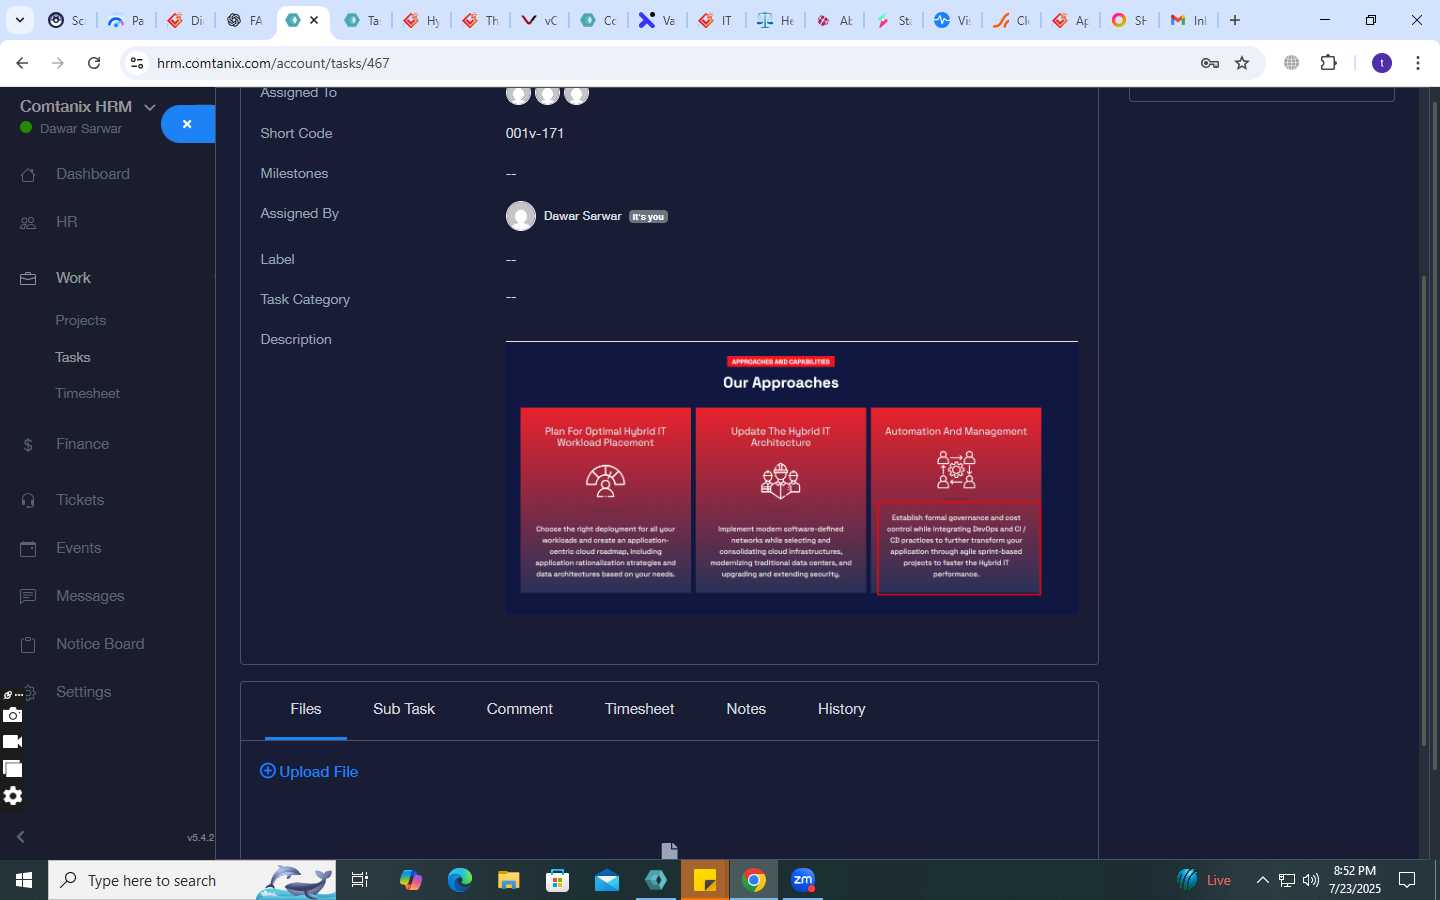Click the short code 001v-171
The width and height of the screenshot is (1440, 900).
click(535, 133)
